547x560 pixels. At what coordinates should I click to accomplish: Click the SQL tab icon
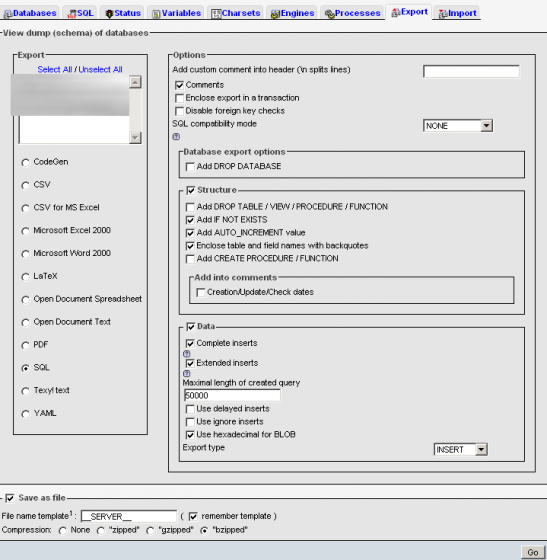[x=72, y=14]
